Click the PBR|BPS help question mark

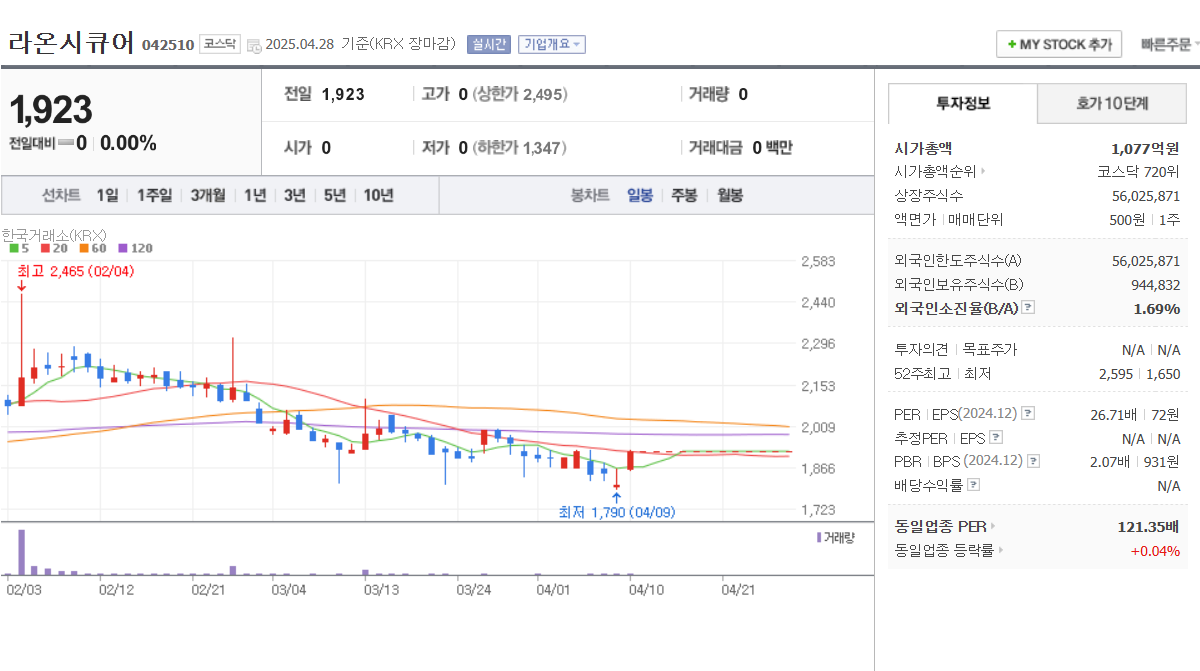click(x=1033, y=462)
